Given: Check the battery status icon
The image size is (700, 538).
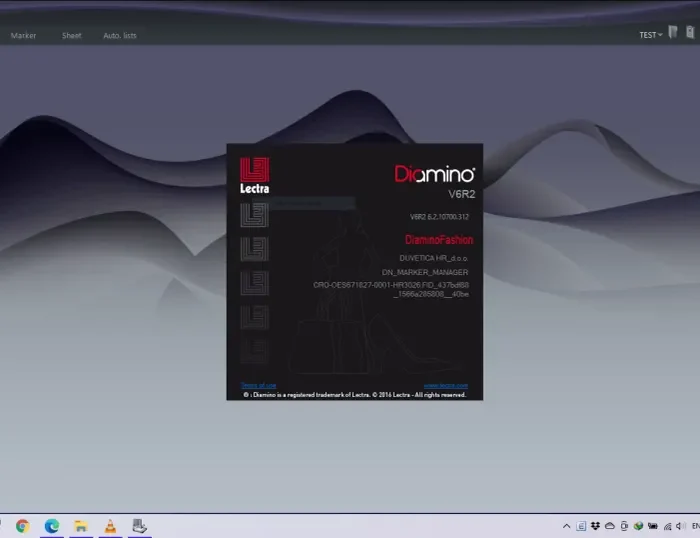Looking at the screenshot, I should pos(653,526).
